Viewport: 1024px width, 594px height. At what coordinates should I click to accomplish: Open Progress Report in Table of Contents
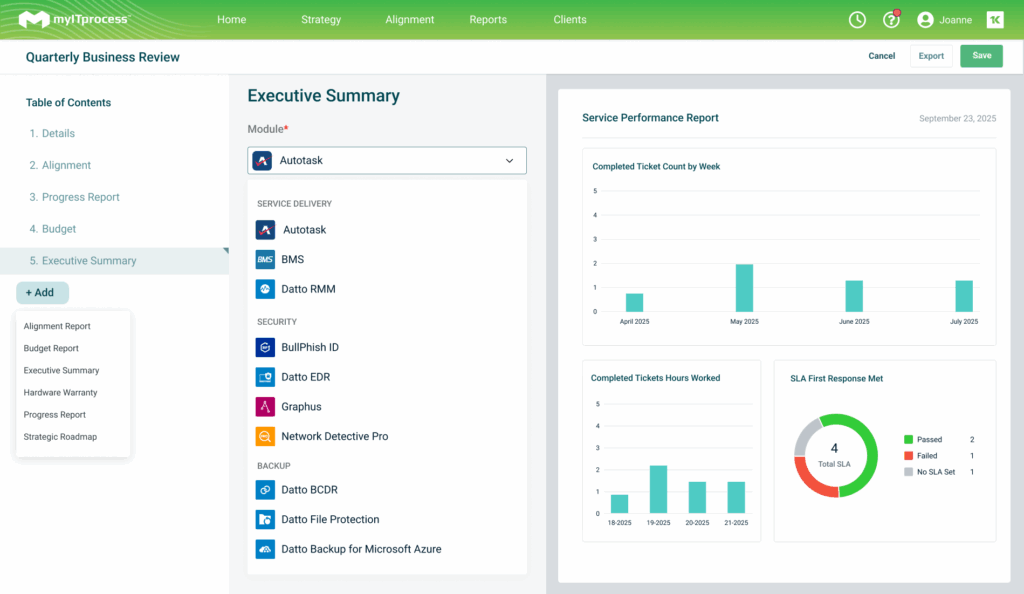[x=74, y=197]
